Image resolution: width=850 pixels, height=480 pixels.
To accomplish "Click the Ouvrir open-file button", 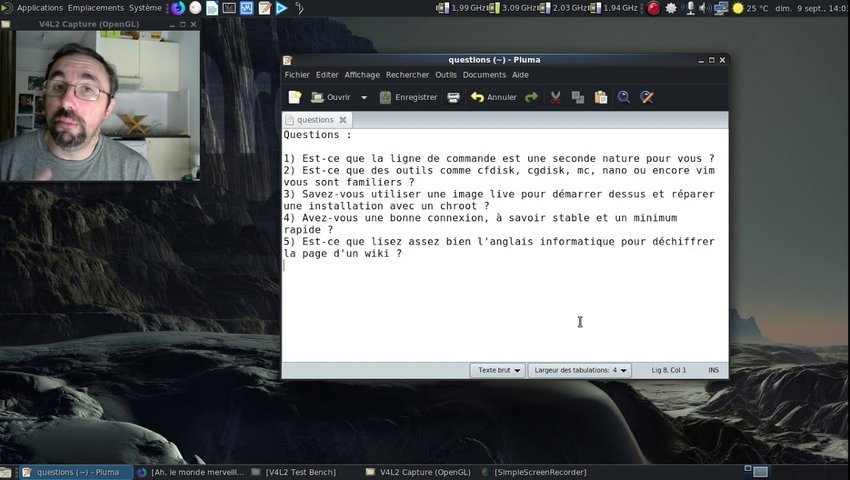I will tap(331, 97).
